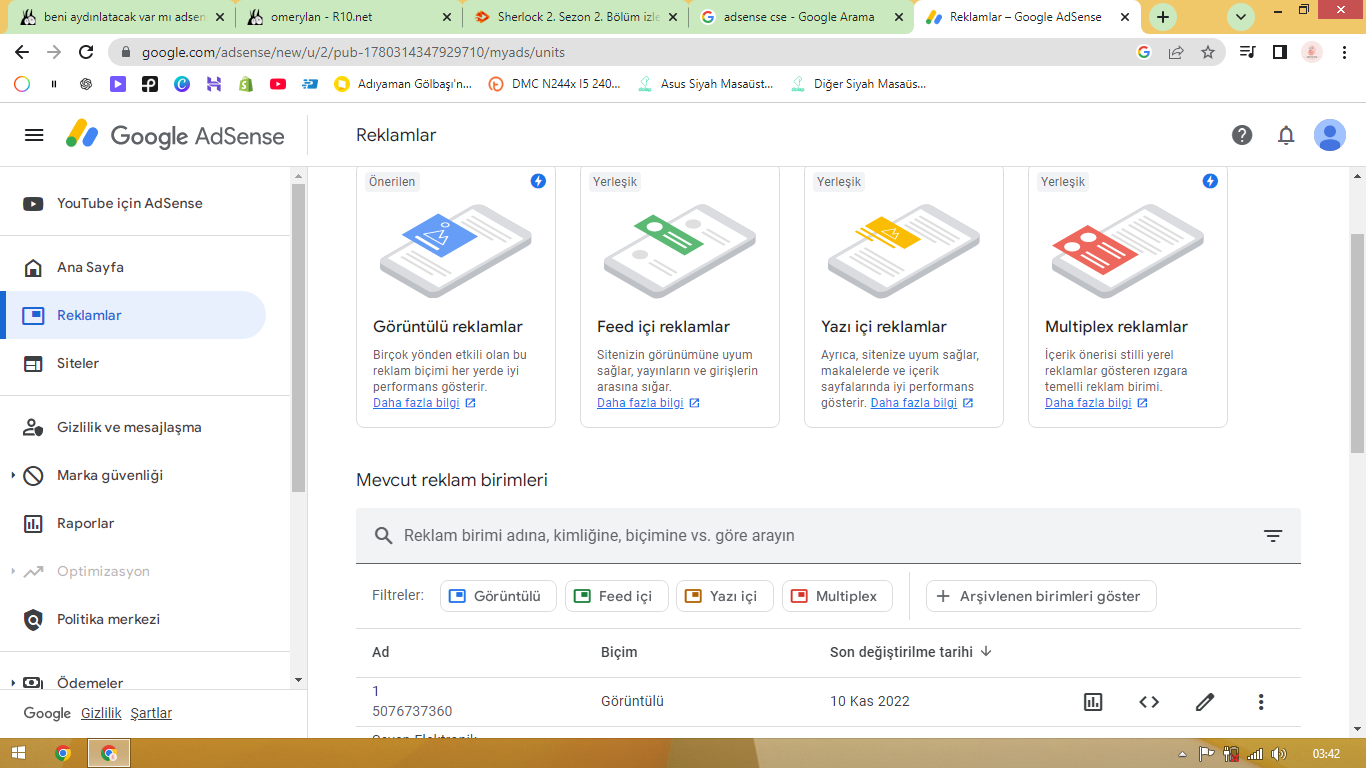1366x768 pixels.
Task: Click the Help question mark icon
Action: pyautogui.click(x=1242, y=135)
